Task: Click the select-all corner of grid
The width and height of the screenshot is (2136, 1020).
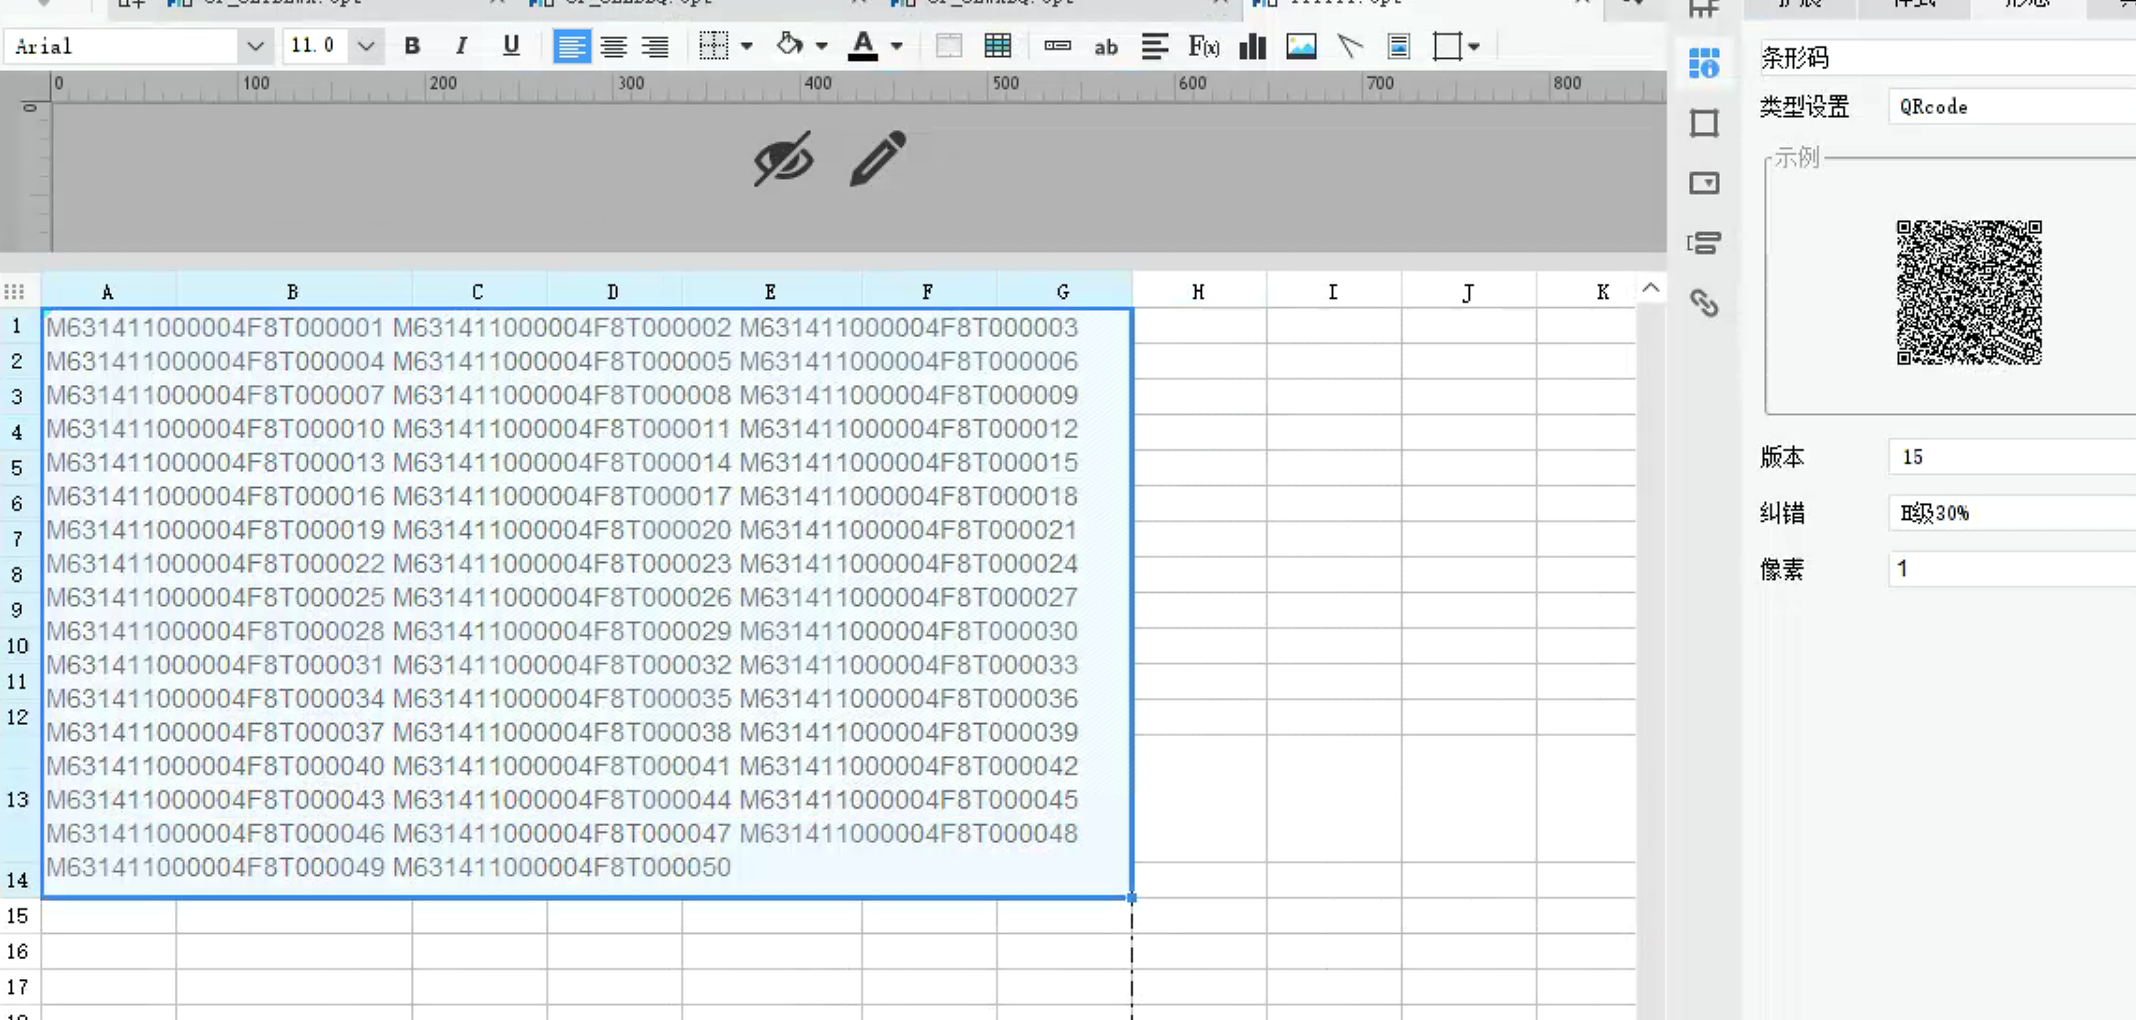Action: pos(14,292)
